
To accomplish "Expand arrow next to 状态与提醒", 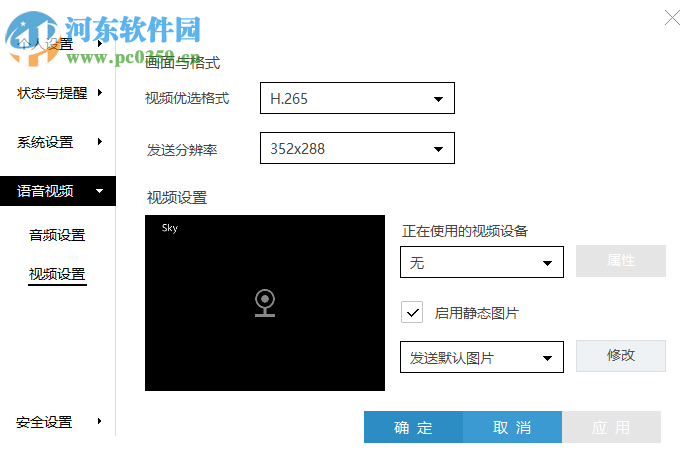I will 100,92.
